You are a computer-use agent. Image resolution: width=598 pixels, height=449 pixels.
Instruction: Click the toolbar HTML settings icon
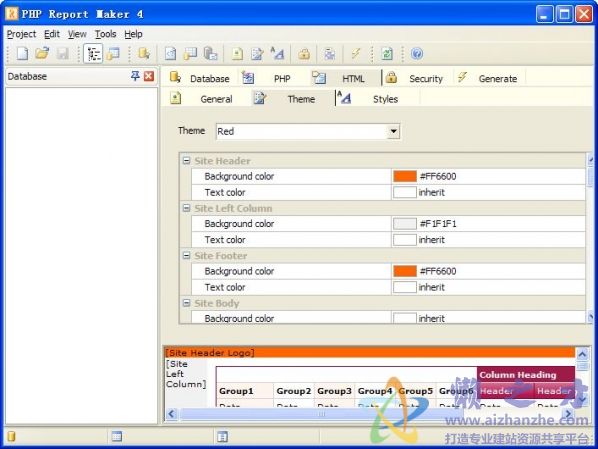pyautogui.click(x=190, y=53)
